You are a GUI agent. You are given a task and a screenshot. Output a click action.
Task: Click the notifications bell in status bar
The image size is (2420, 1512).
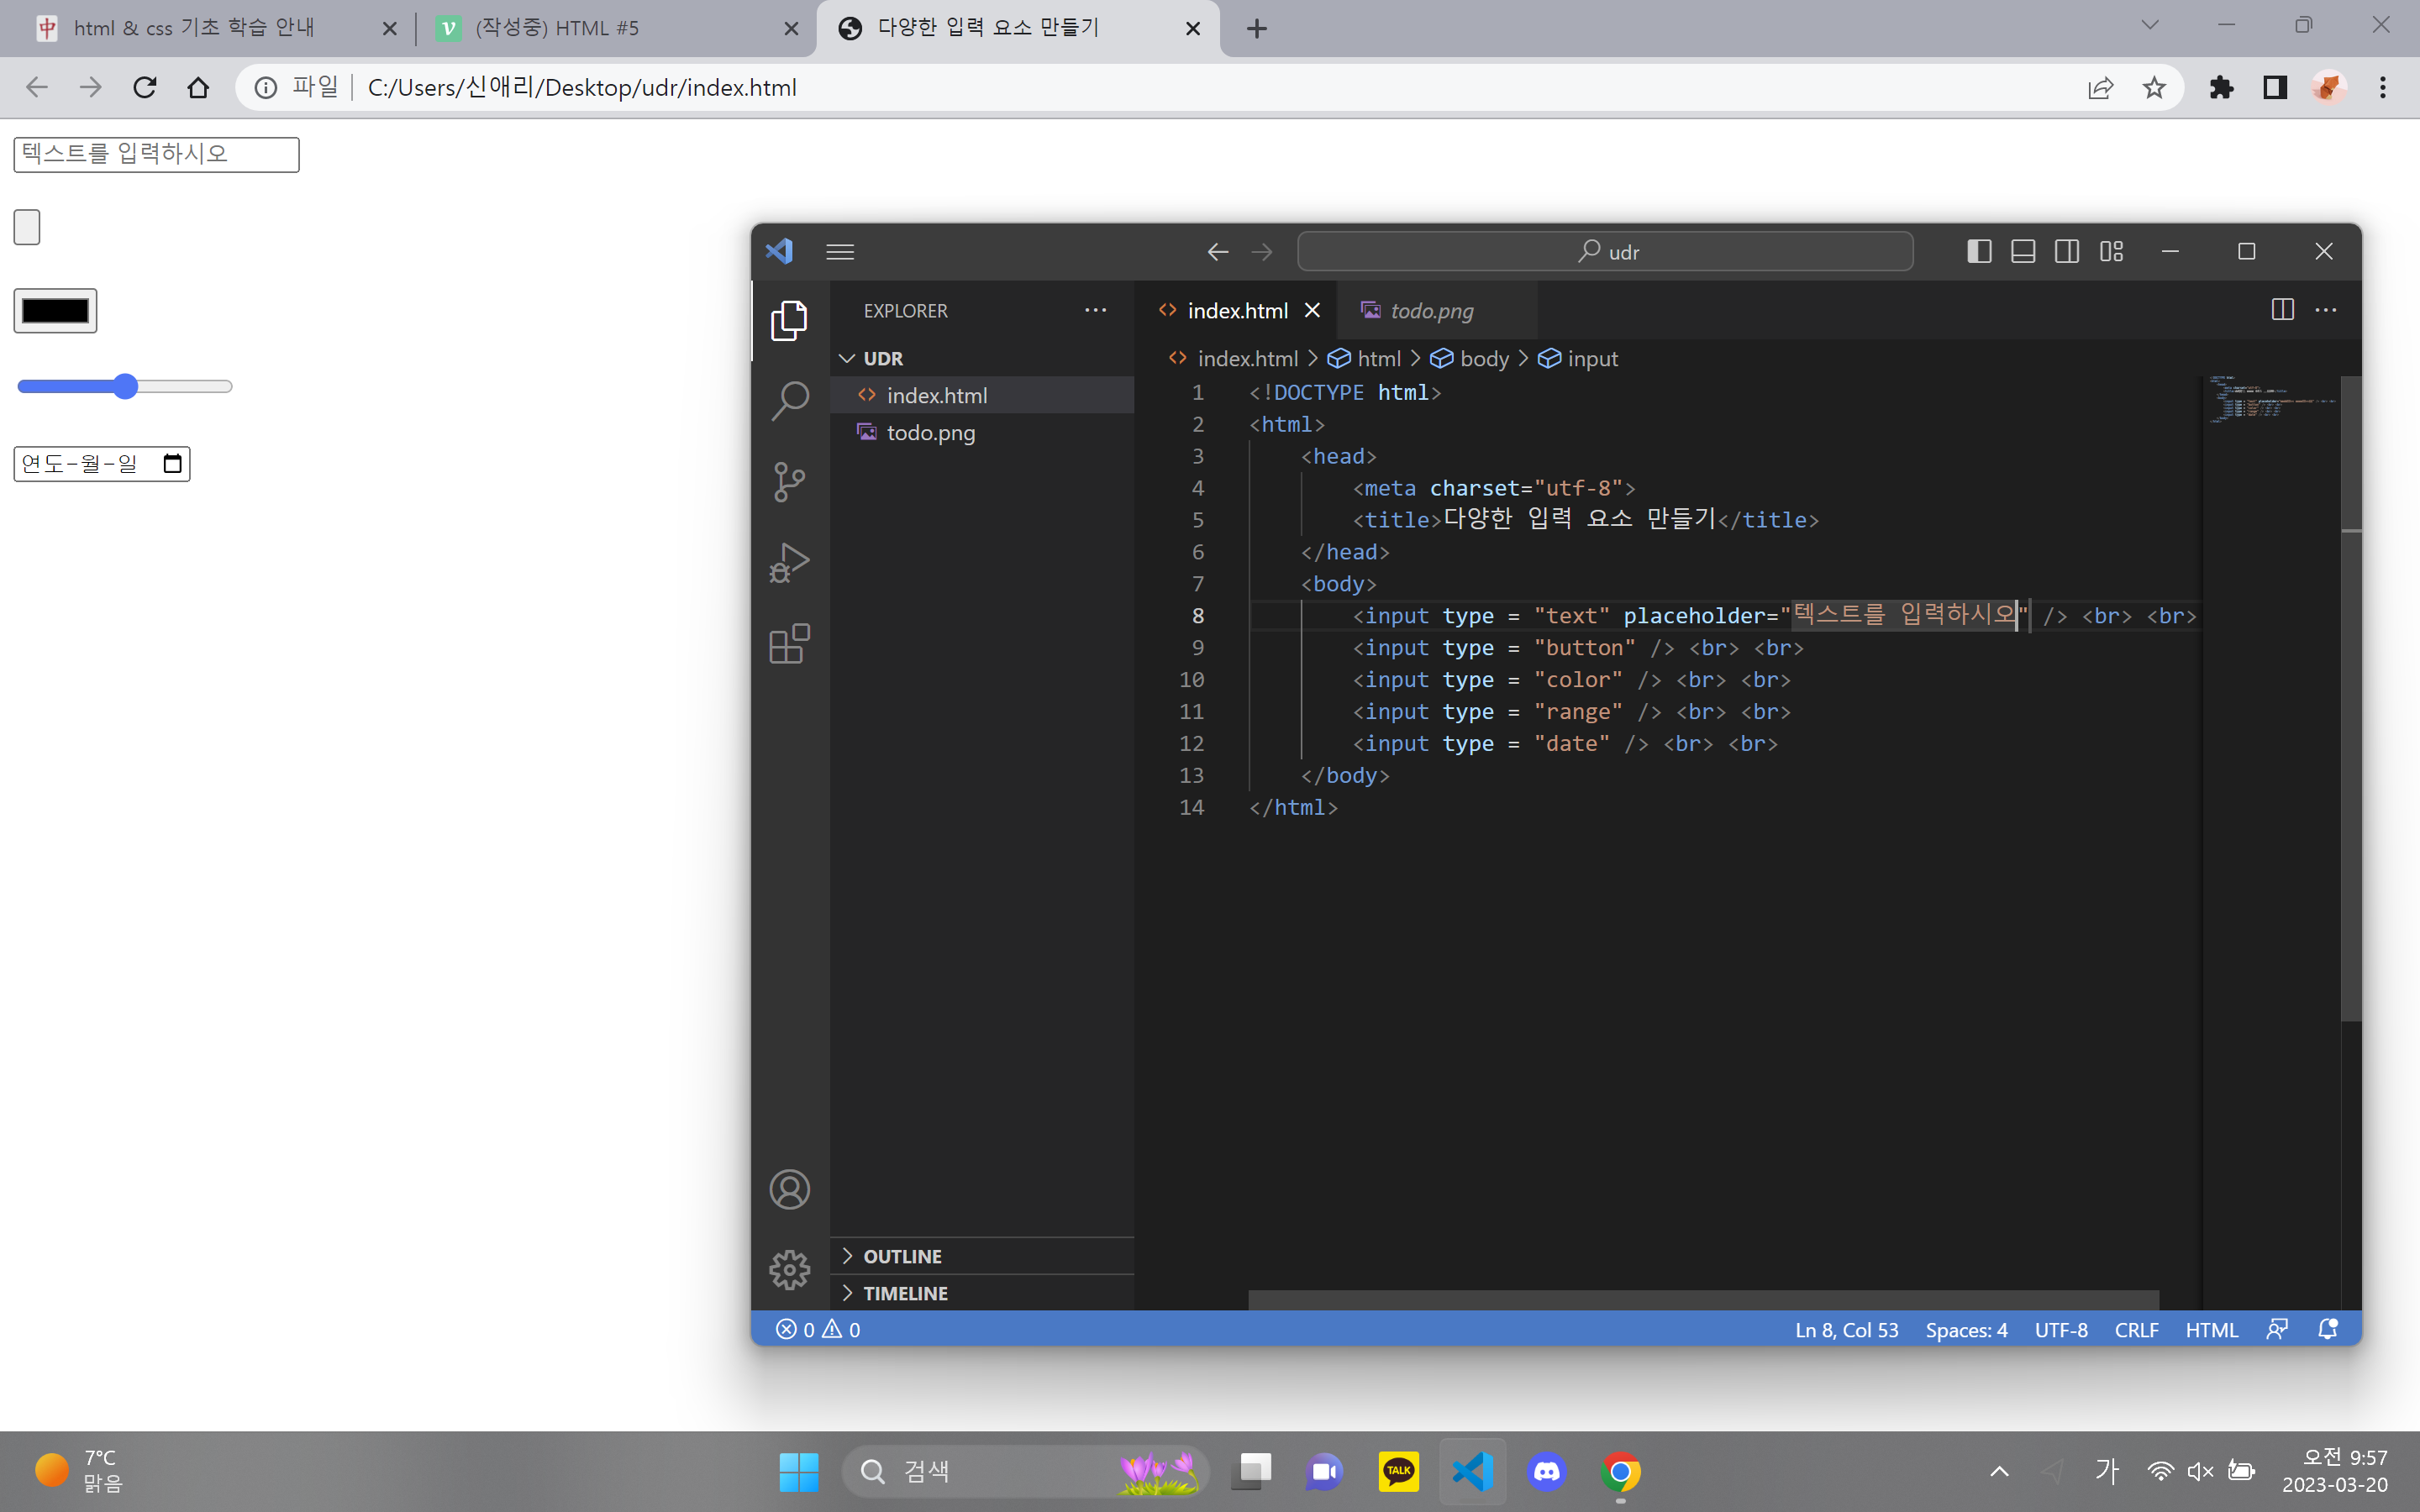(x=2328, y=1329)
